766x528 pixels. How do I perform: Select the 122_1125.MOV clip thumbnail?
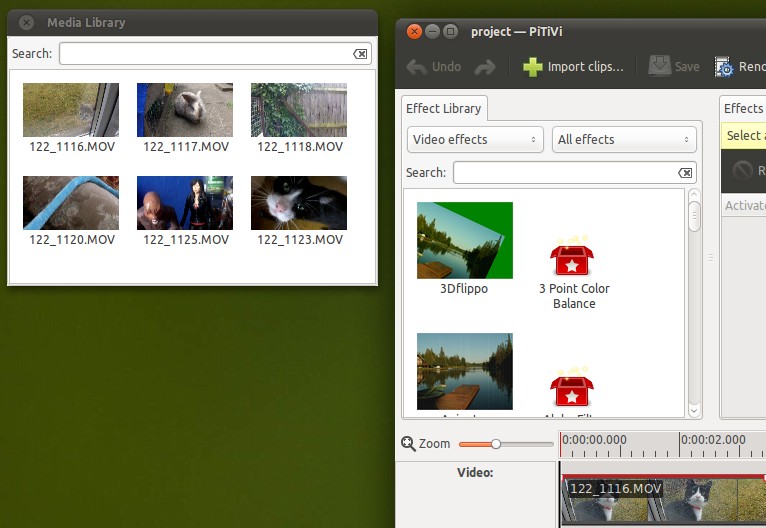(x=185, y=203)
